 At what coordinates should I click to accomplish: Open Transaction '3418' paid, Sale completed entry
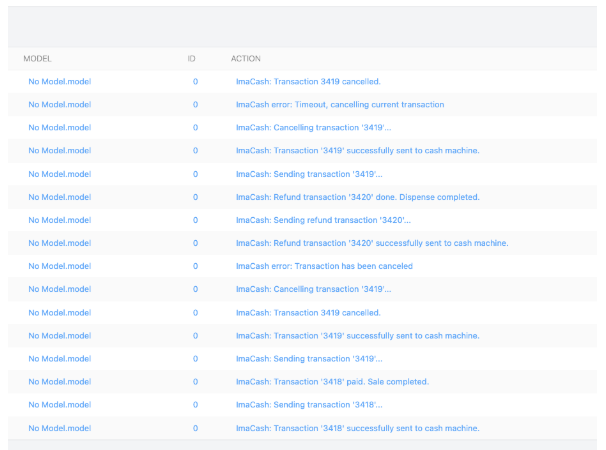point(332,382)
